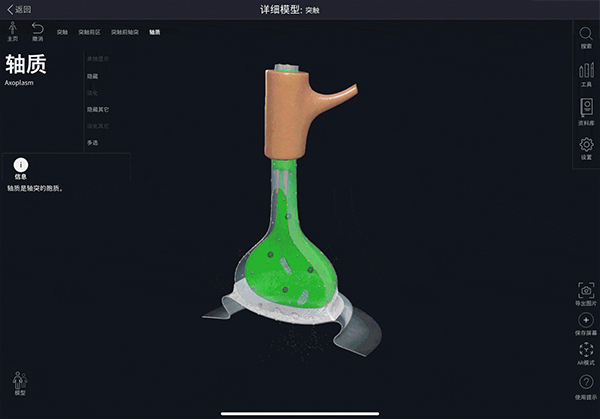Open the 模型 model icon at bottom left
Screen dimensions: 600x419
coord(19,382)
